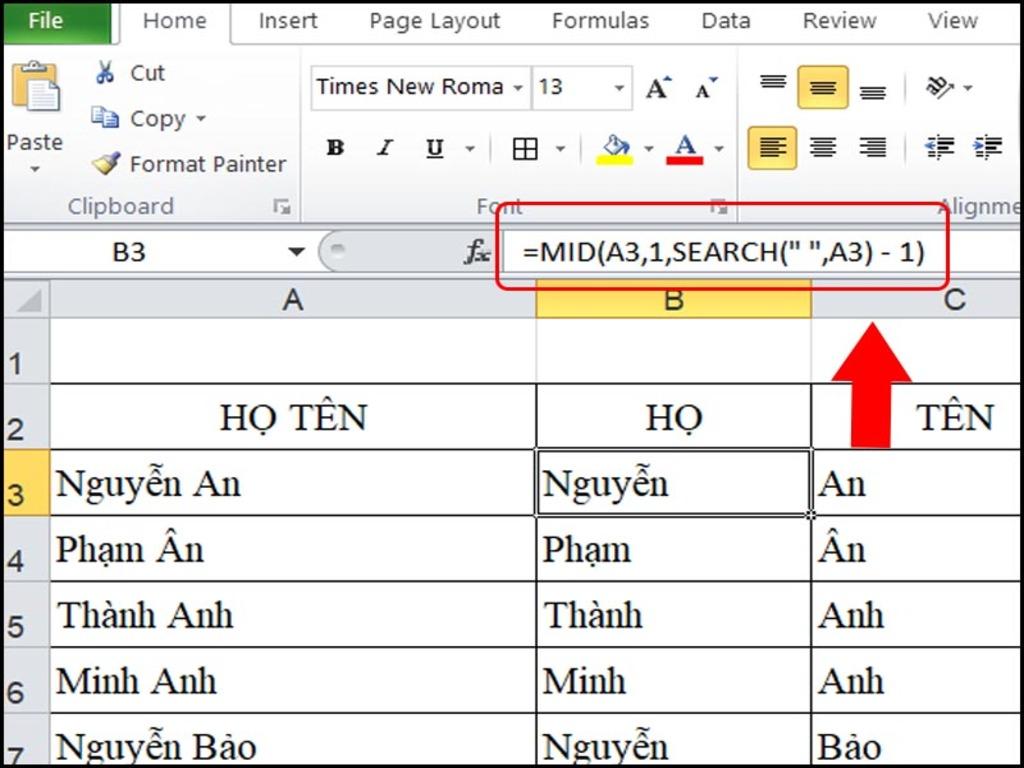Open the font name dropdown
Viewport: 1024px width, 768px height.
point(517,88)
